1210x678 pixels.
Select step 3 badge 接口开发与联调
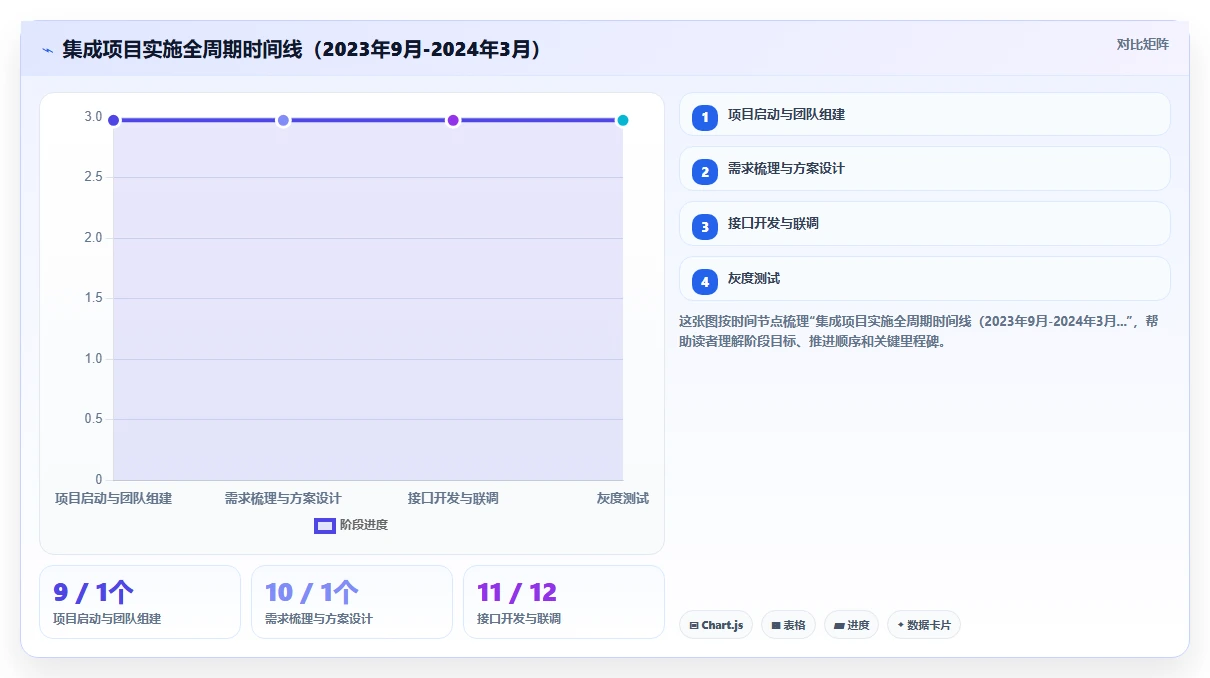(x=705, y=226)
